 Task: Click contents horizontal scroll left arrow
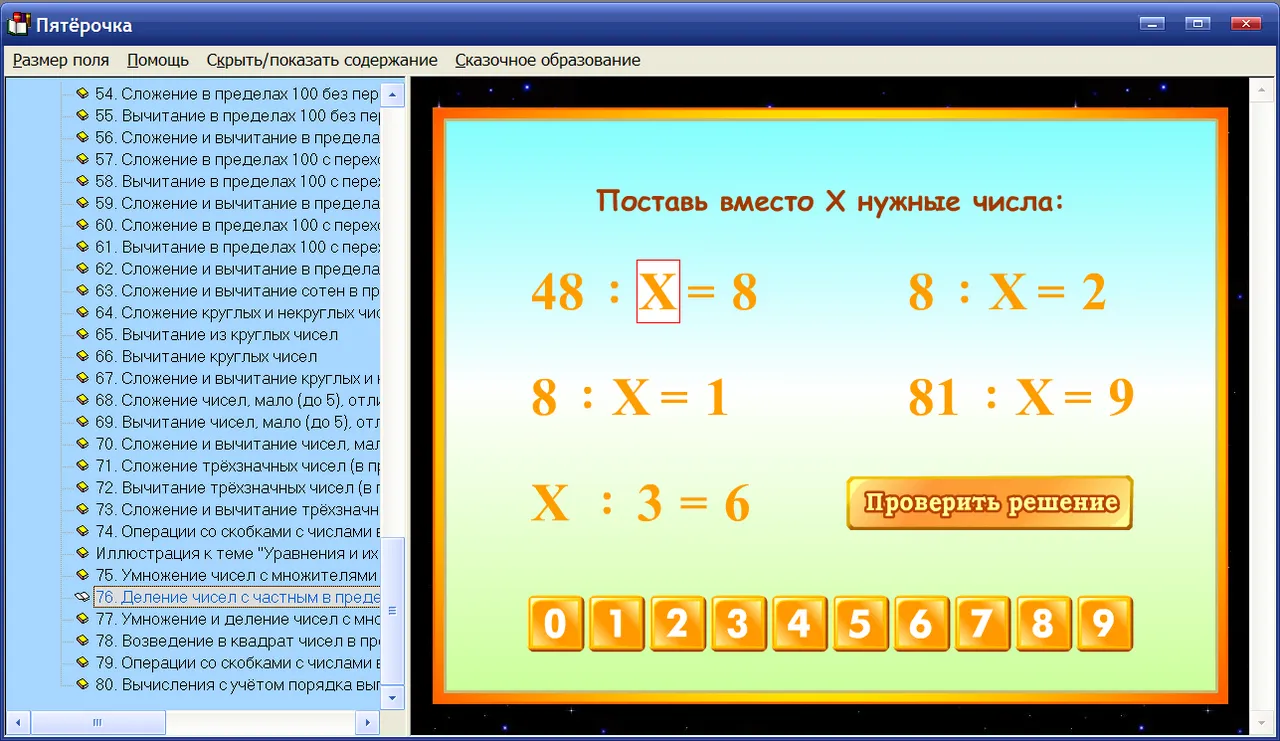(17, 722)
